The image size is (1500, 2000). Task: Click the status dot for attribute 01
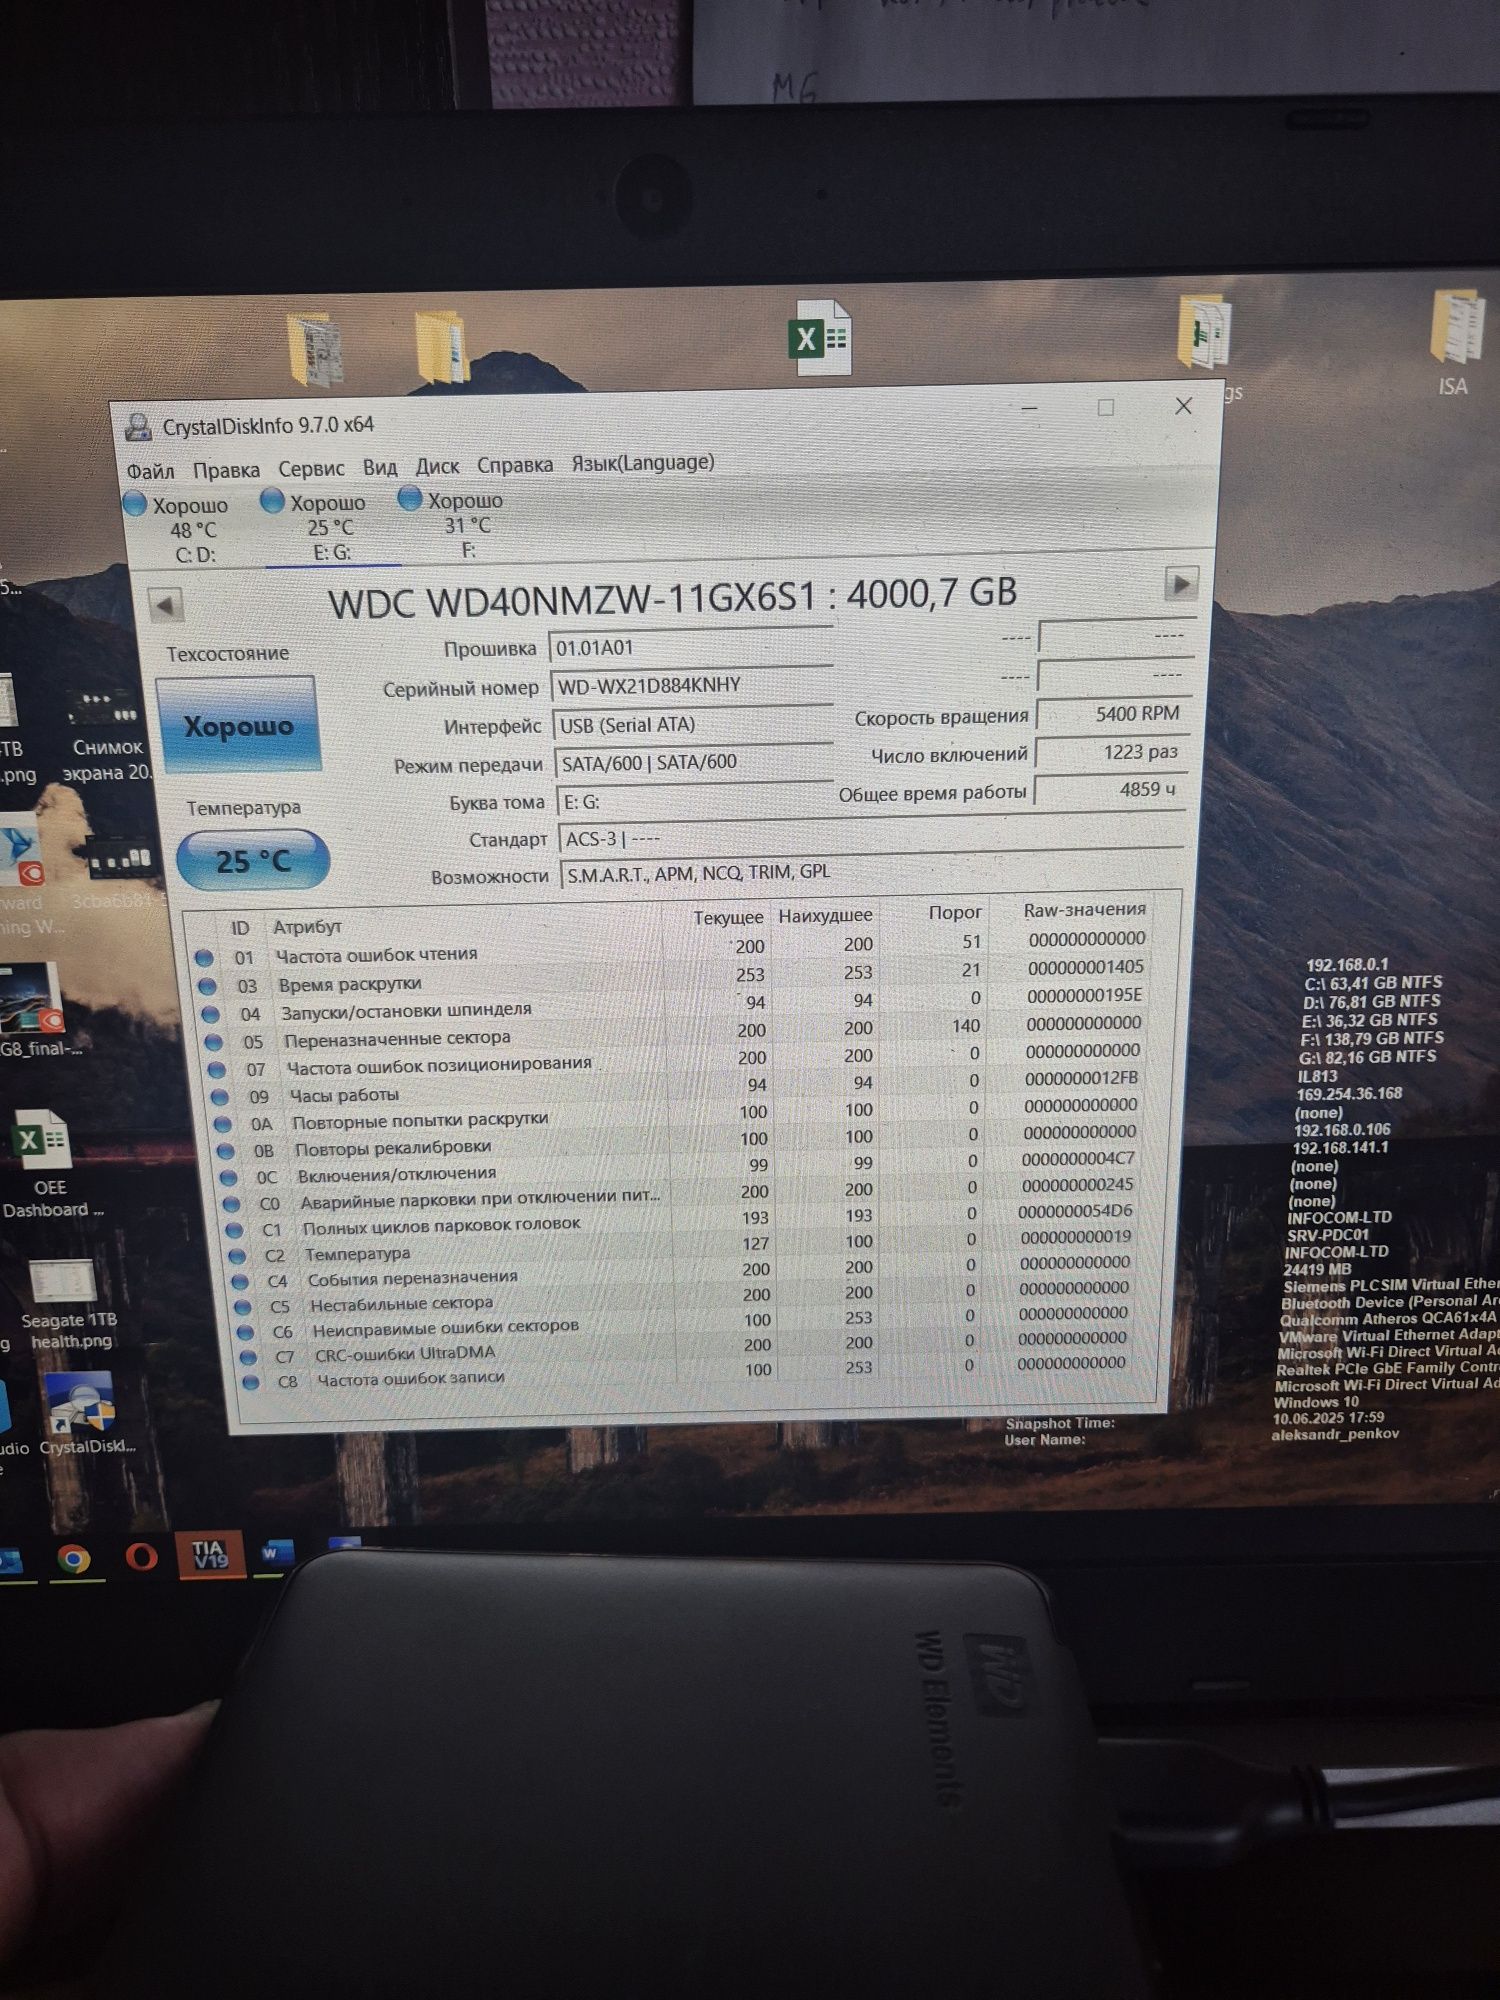point(204,958)
